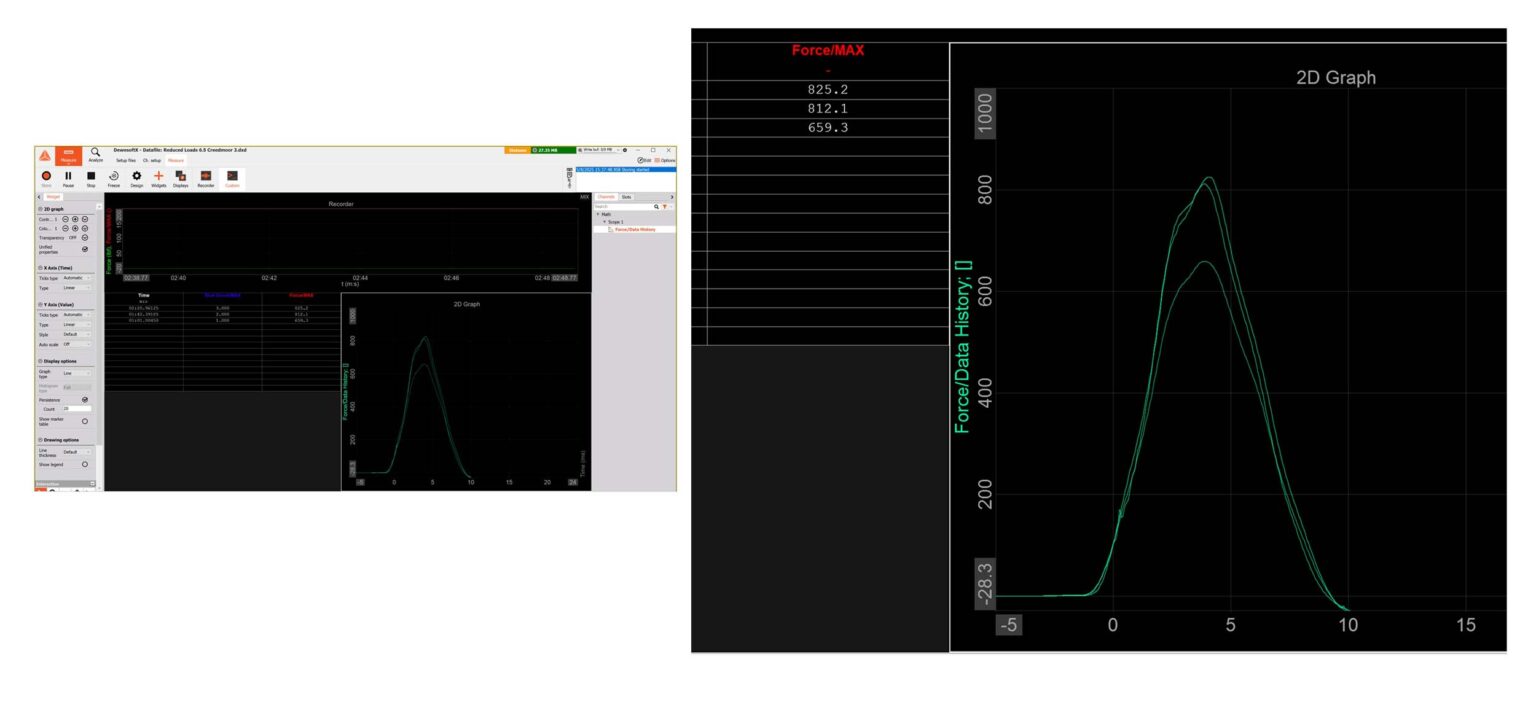Viewport: 1536px width, 705px height.
Task: Pause the measurement
Action: tap(68, 176)
